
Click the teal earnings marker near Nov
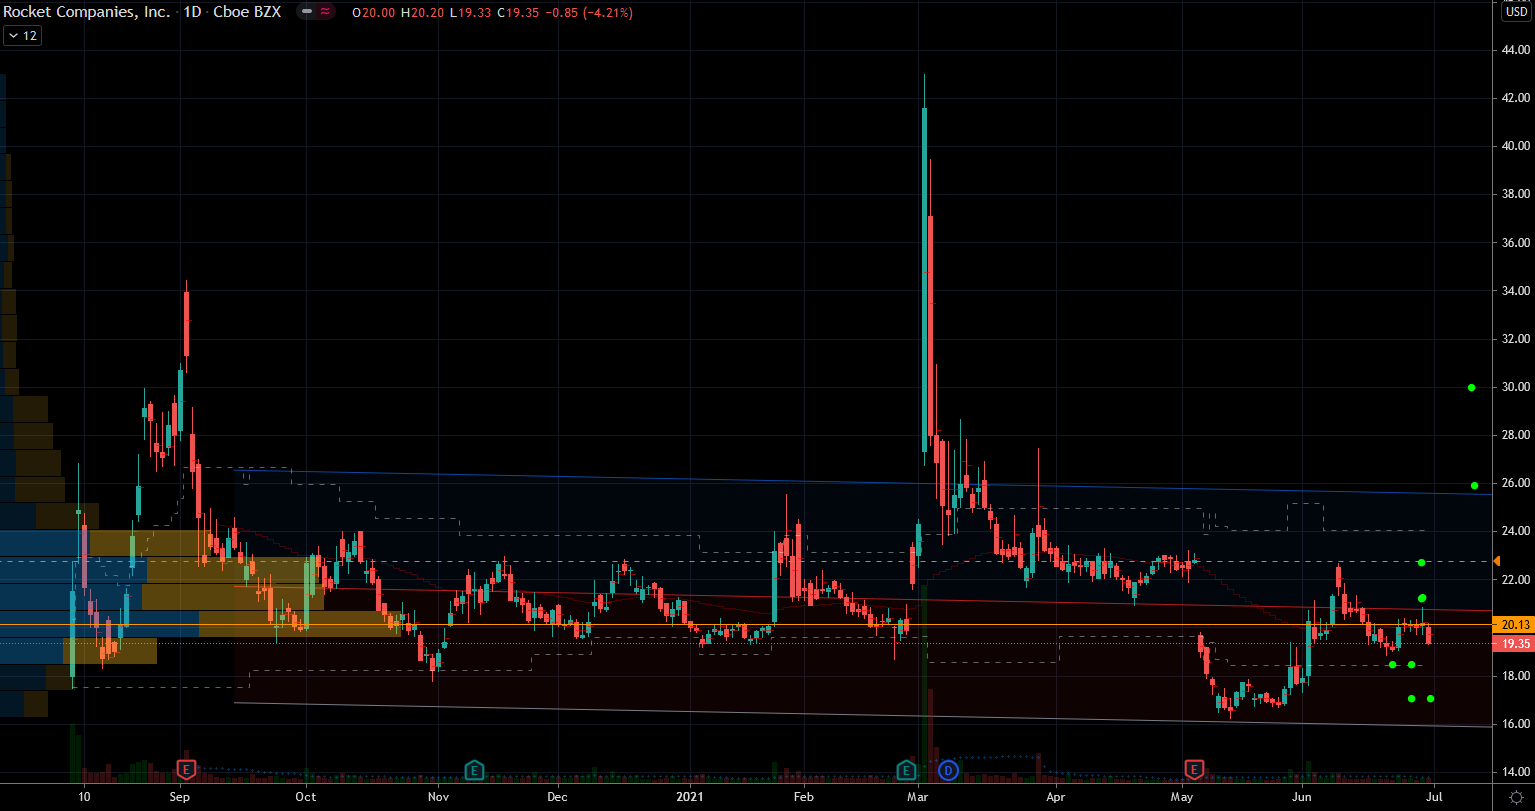point(474,769)
